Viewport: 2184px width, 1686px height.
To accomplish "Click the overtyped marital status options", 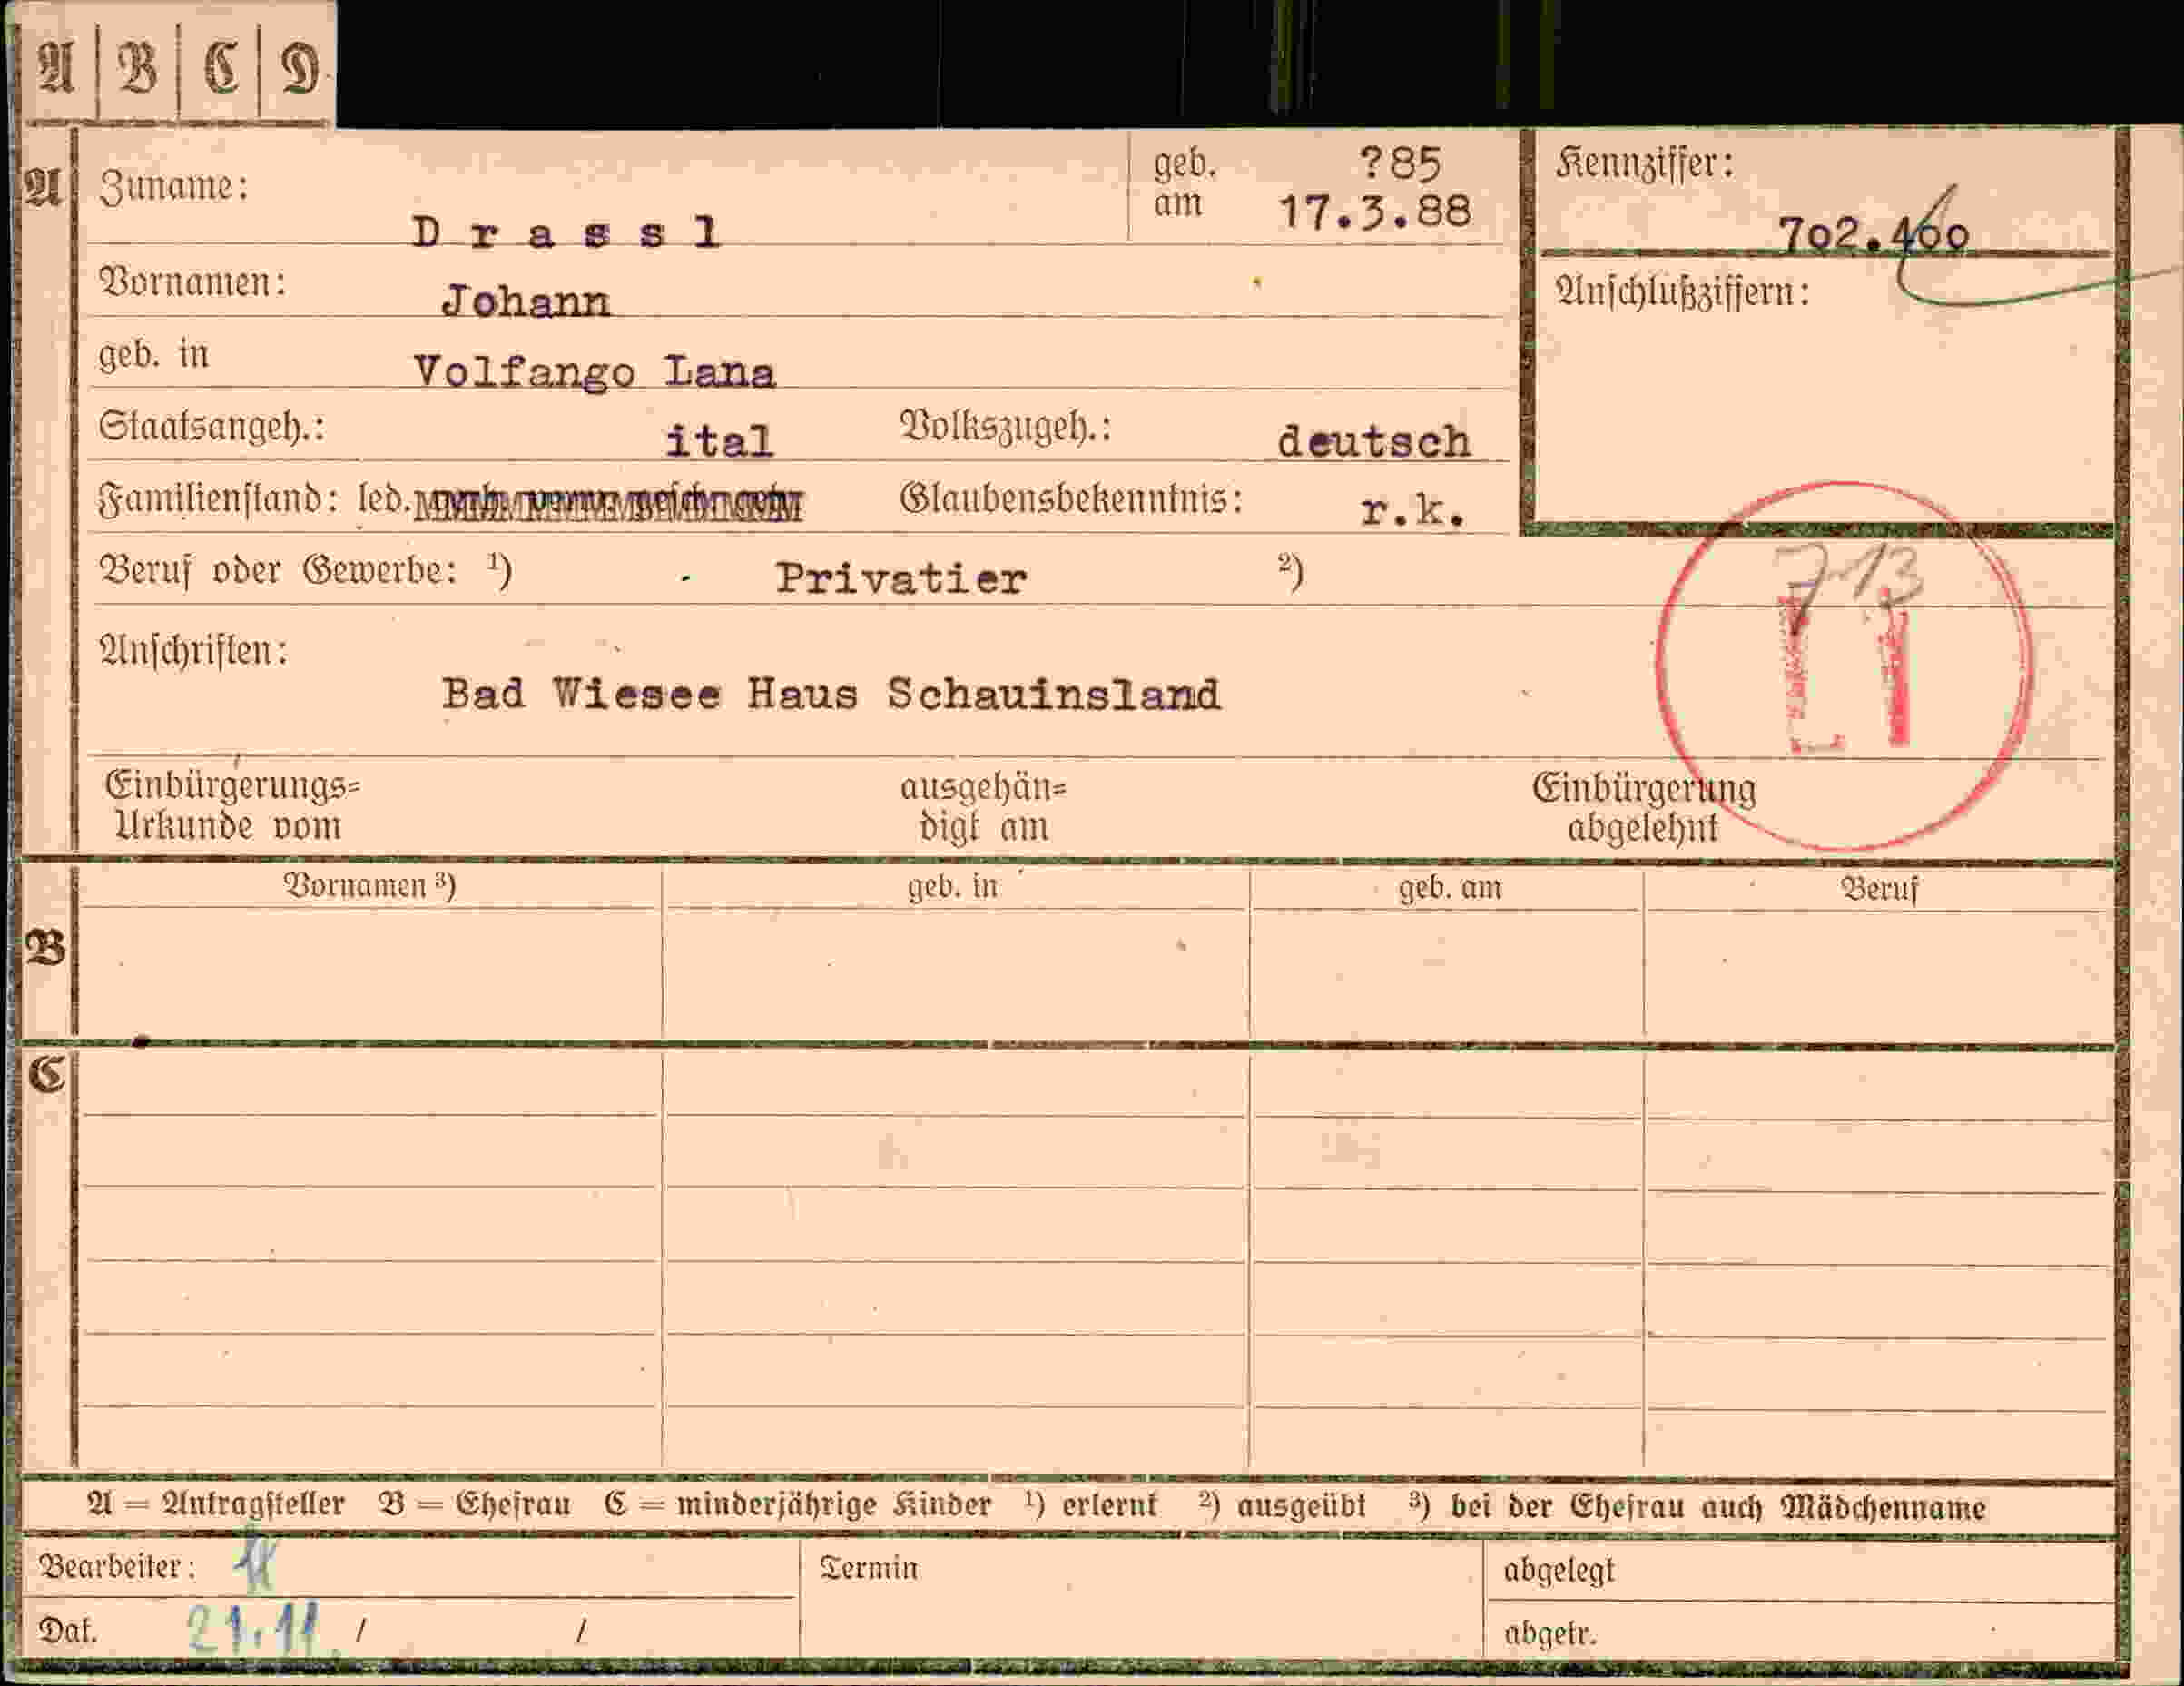I will pos(607,505).
